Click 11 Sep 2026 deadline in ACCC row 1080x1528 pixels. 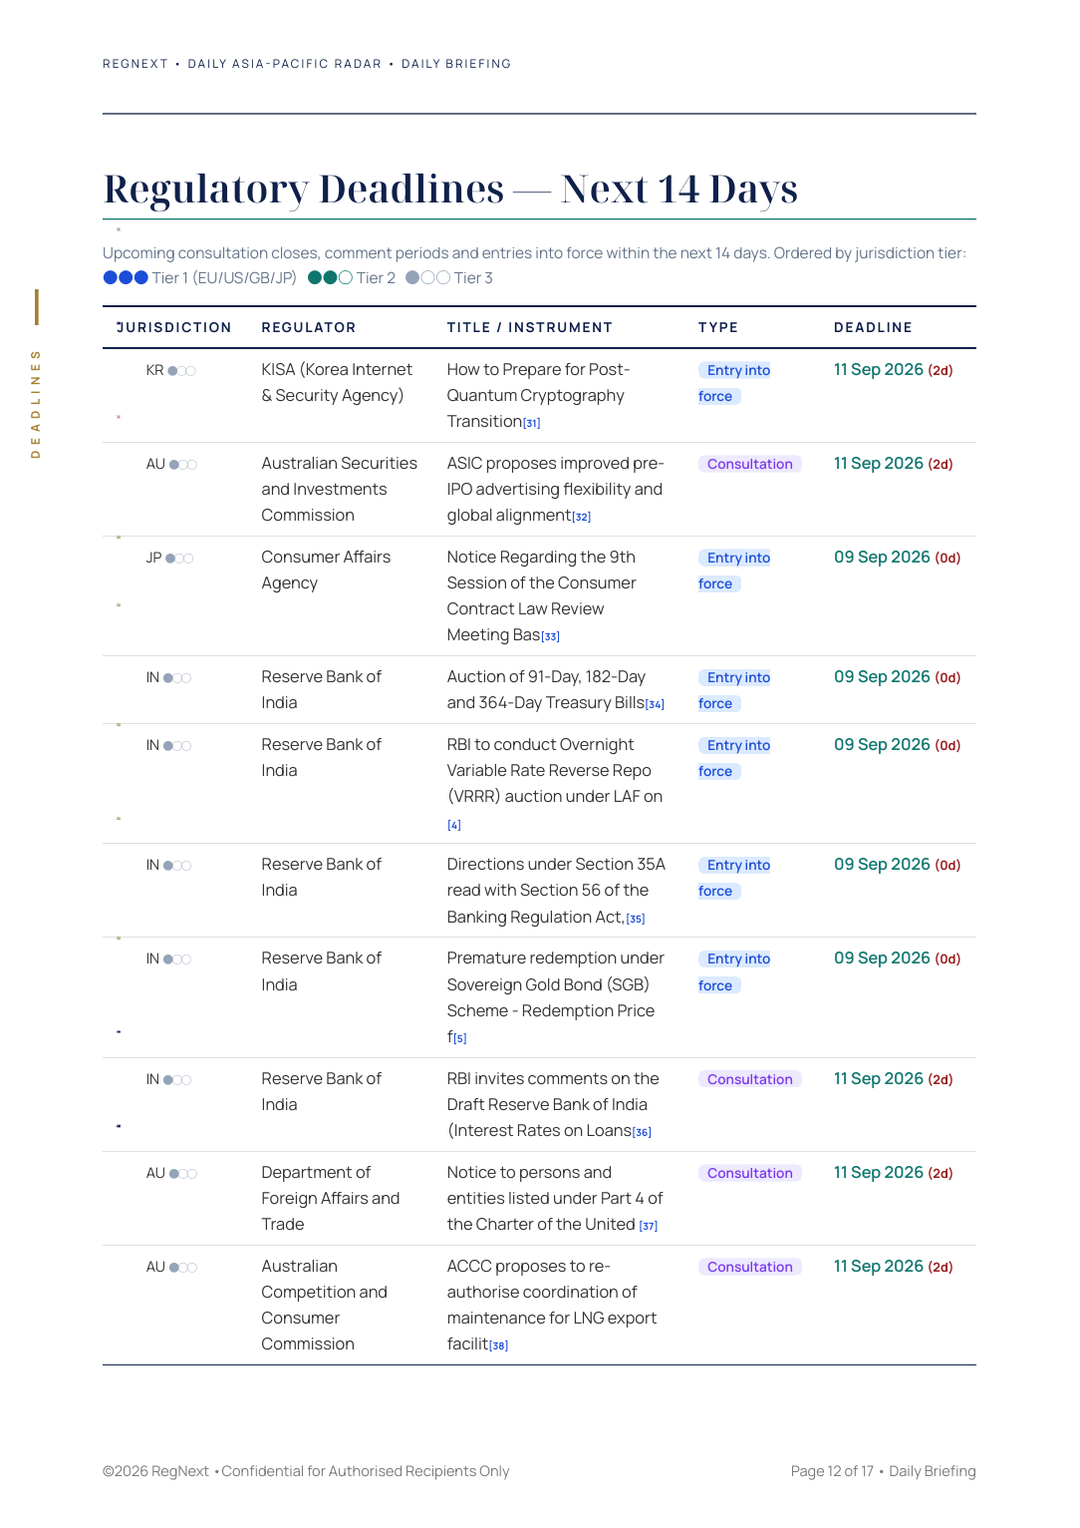pyautogui.click(x=893, y=1266)
